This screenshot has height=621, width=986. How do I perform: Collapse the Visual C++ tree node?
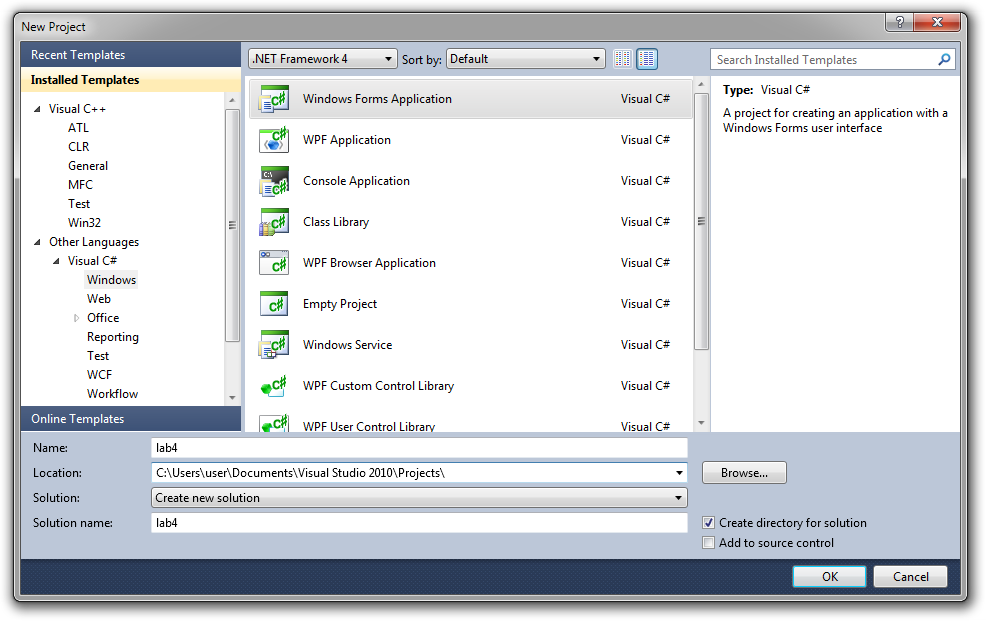click(37, 109)
